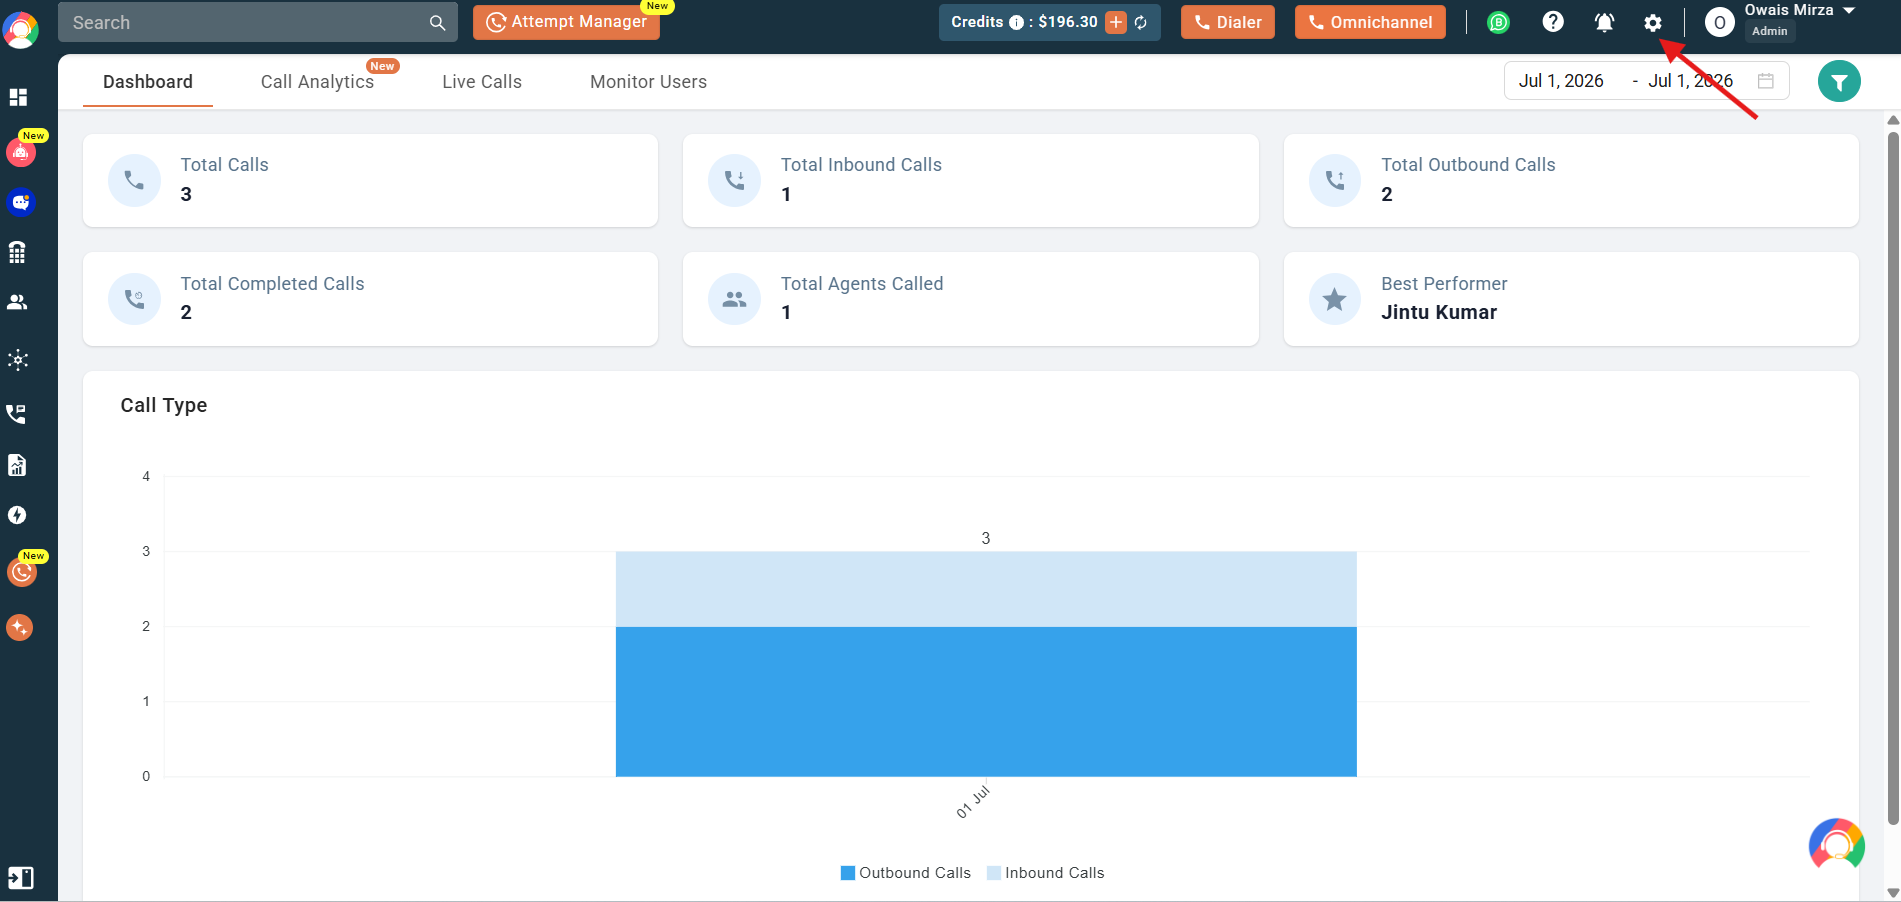Viewport: 1901px width, 902px height.
Task: Open the blue chat bubble sidebar icon
Action: tap(20, 203)
